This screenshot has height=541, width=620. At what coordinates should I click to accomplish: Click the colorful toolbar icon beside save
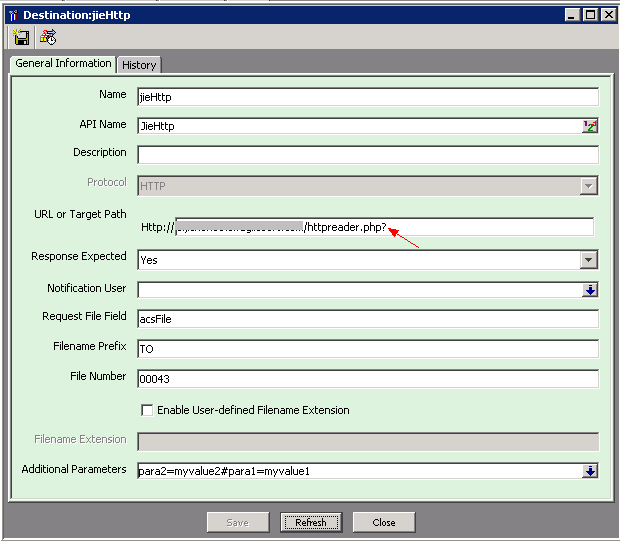click(47, 37)
